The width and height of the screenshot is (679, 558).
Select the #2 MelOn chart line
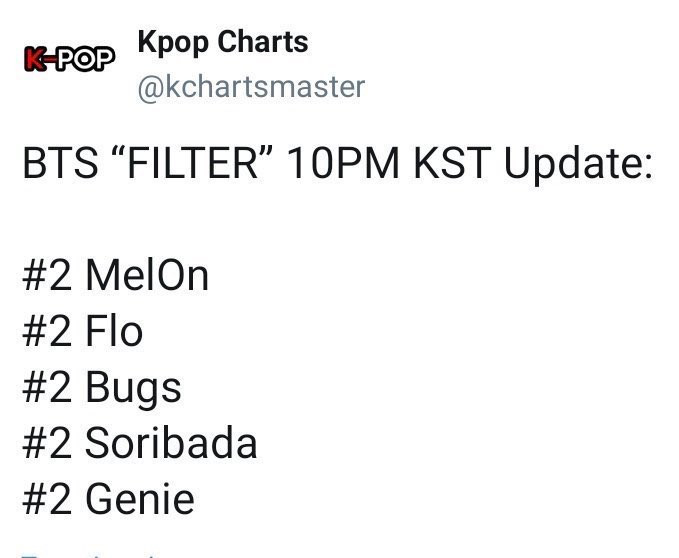(116, 275)
